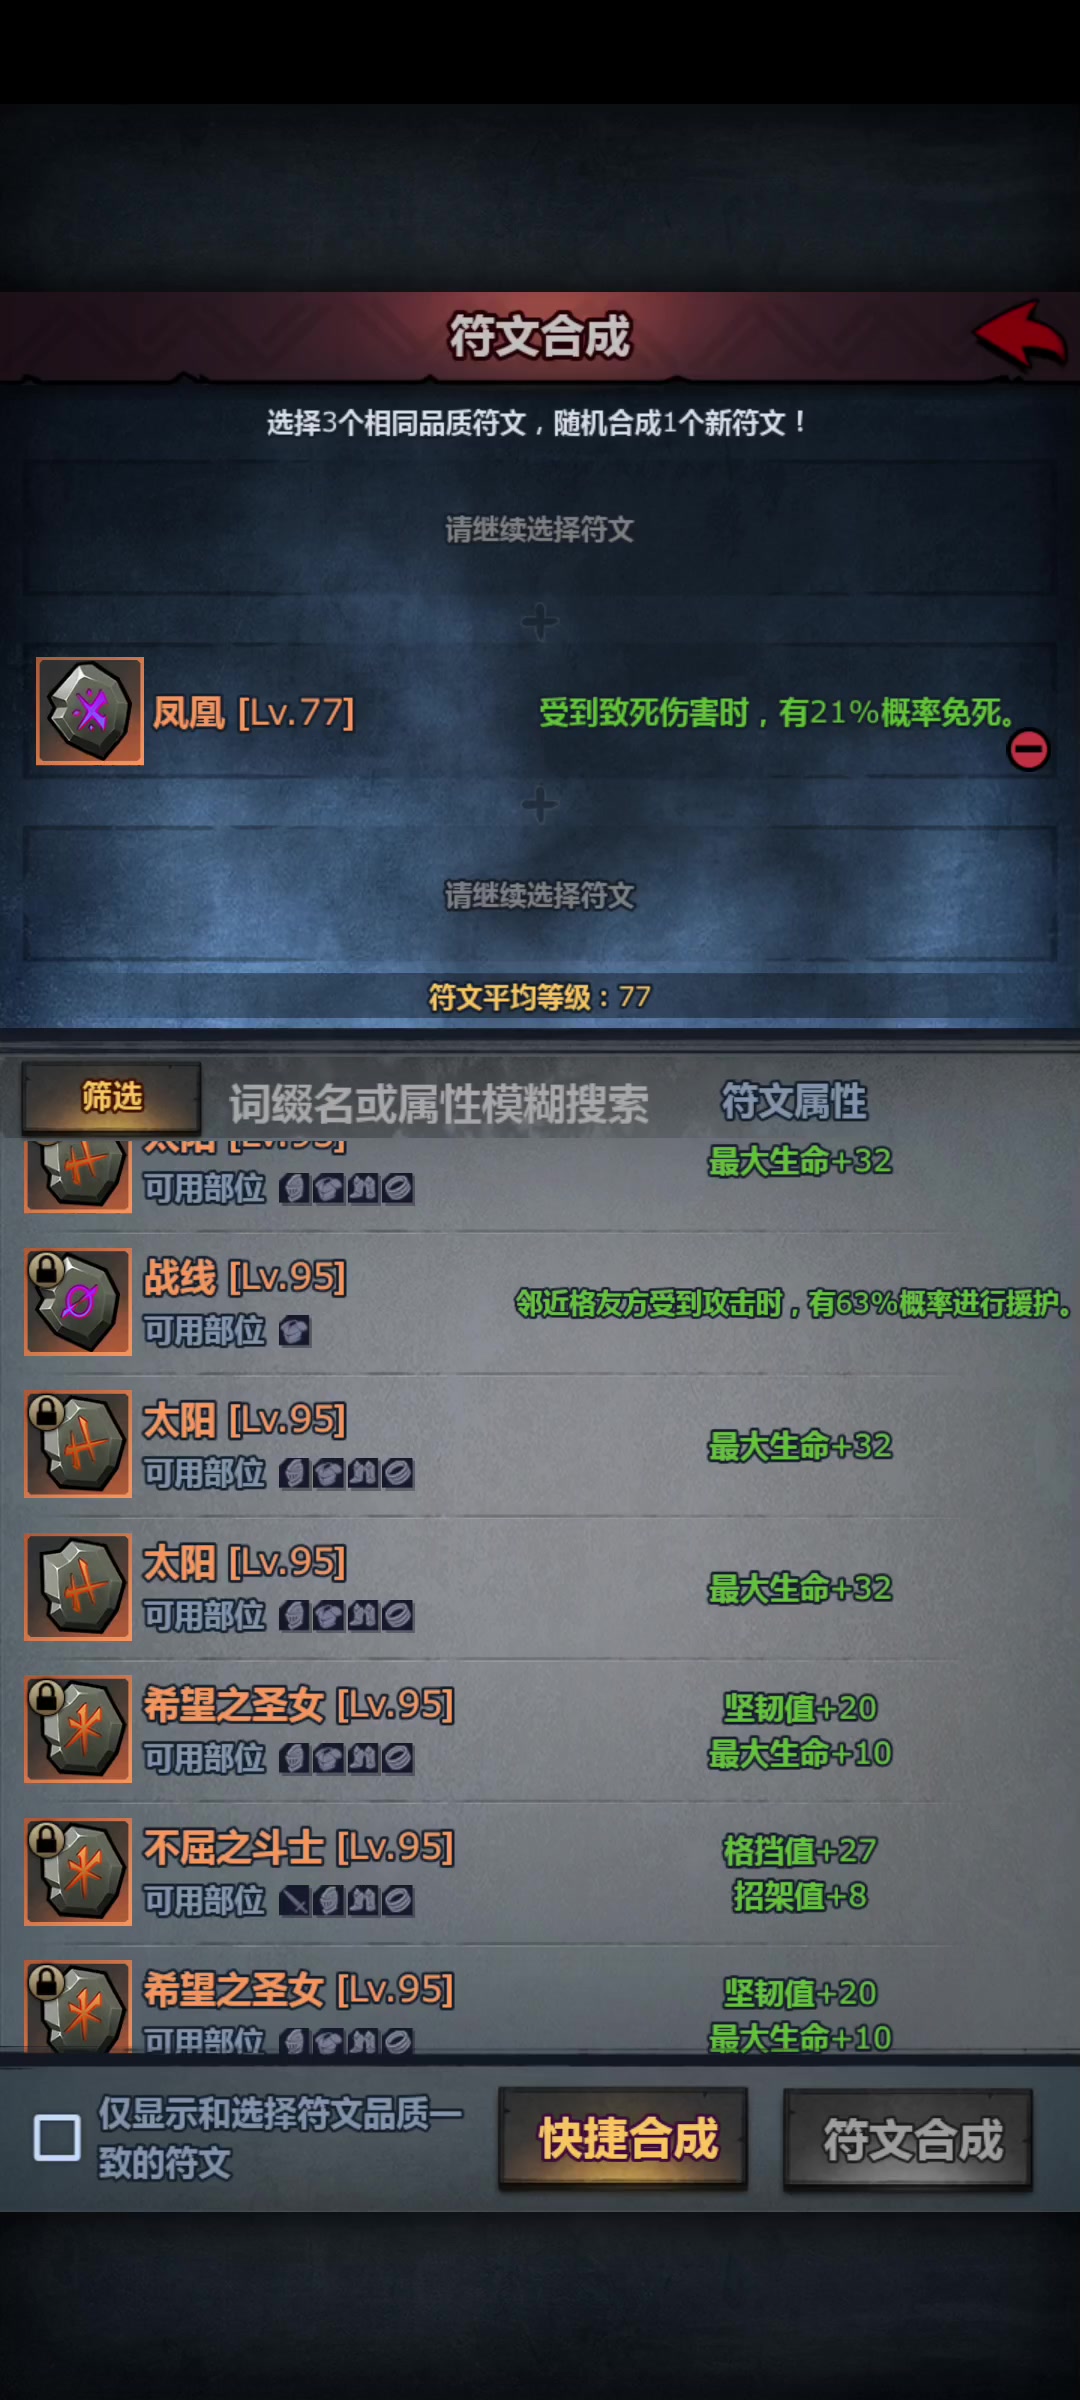Pick the 不屈之斗士 Lv.95 rune icon
Screen dimensions: 1080x2400
pos(78,1872)
